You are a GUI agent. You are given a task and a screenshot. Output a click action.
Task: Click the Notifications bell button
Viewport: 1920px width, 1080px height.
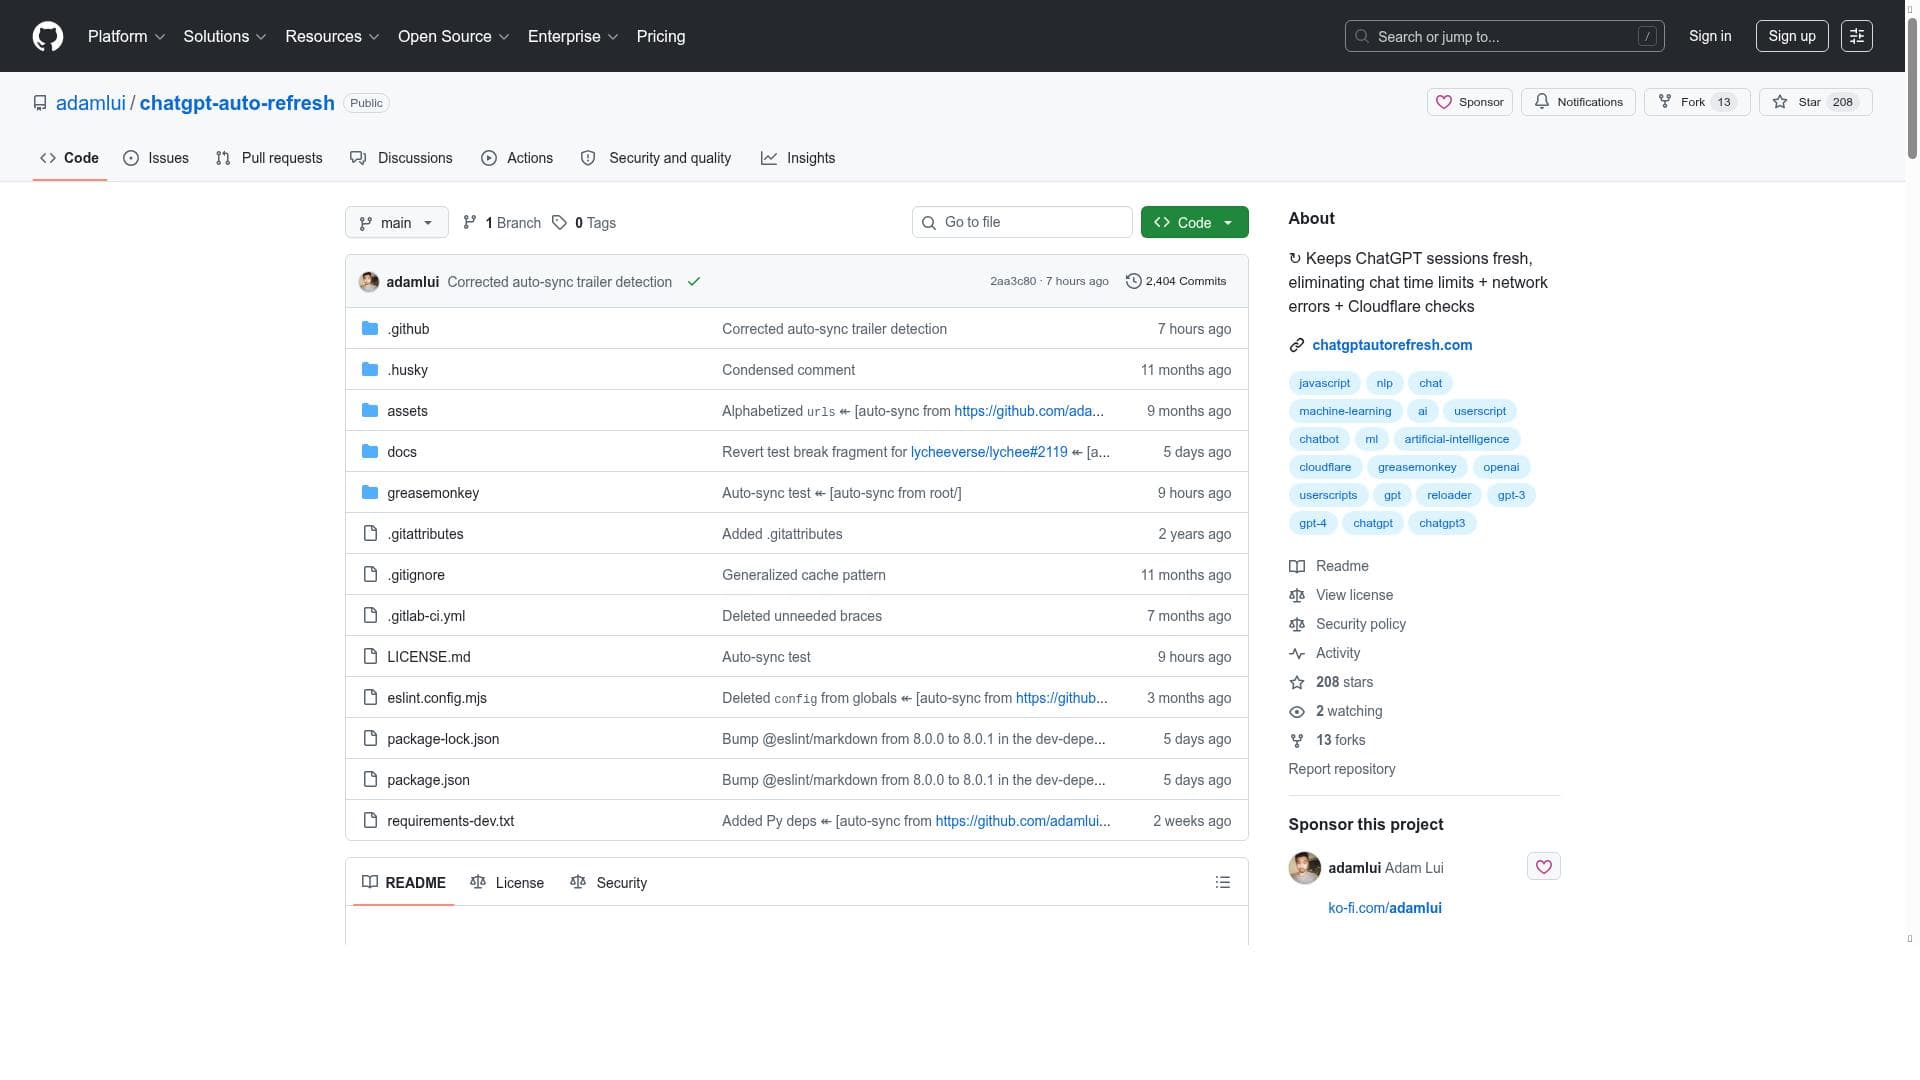[1578, 102]
